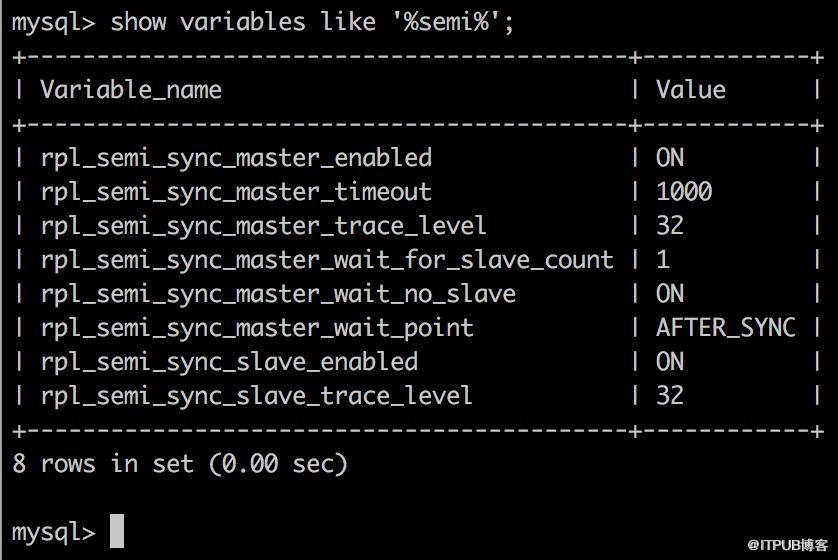Click the ON value of slave_enabled
The height and width of the screenshot is (560, 838).
670,362
